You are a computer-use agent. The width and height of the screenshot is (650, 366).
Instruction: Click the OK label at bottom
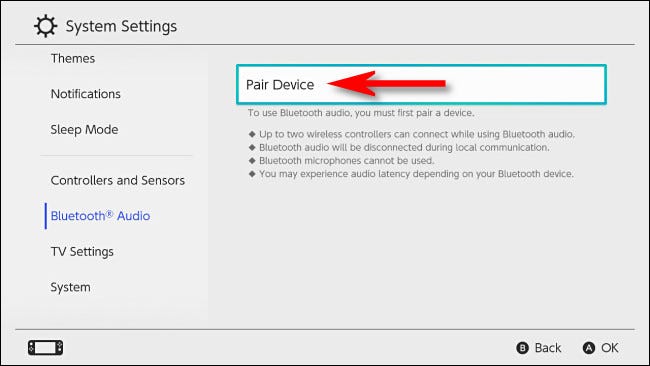(610, 348)
